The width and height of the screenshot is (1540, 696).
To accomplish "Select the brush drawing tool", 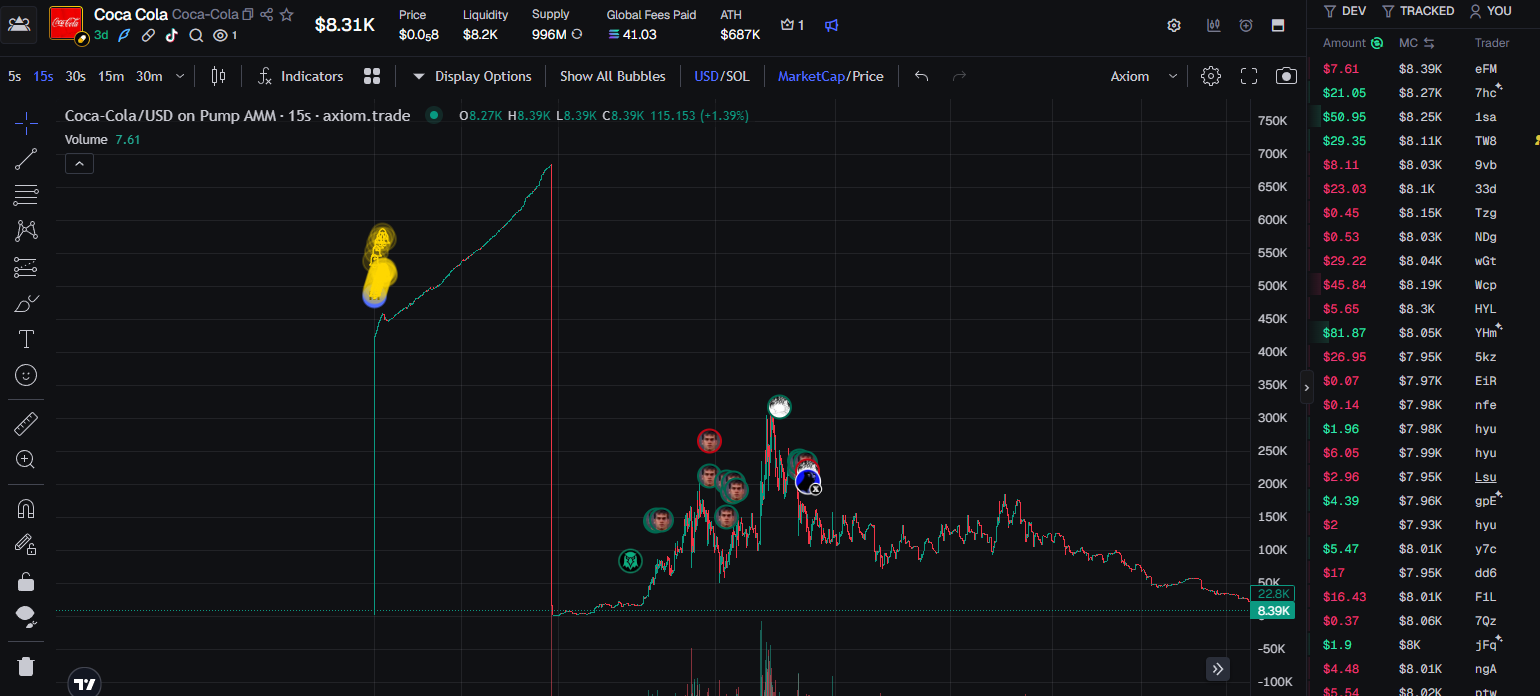I will point(26,303).
